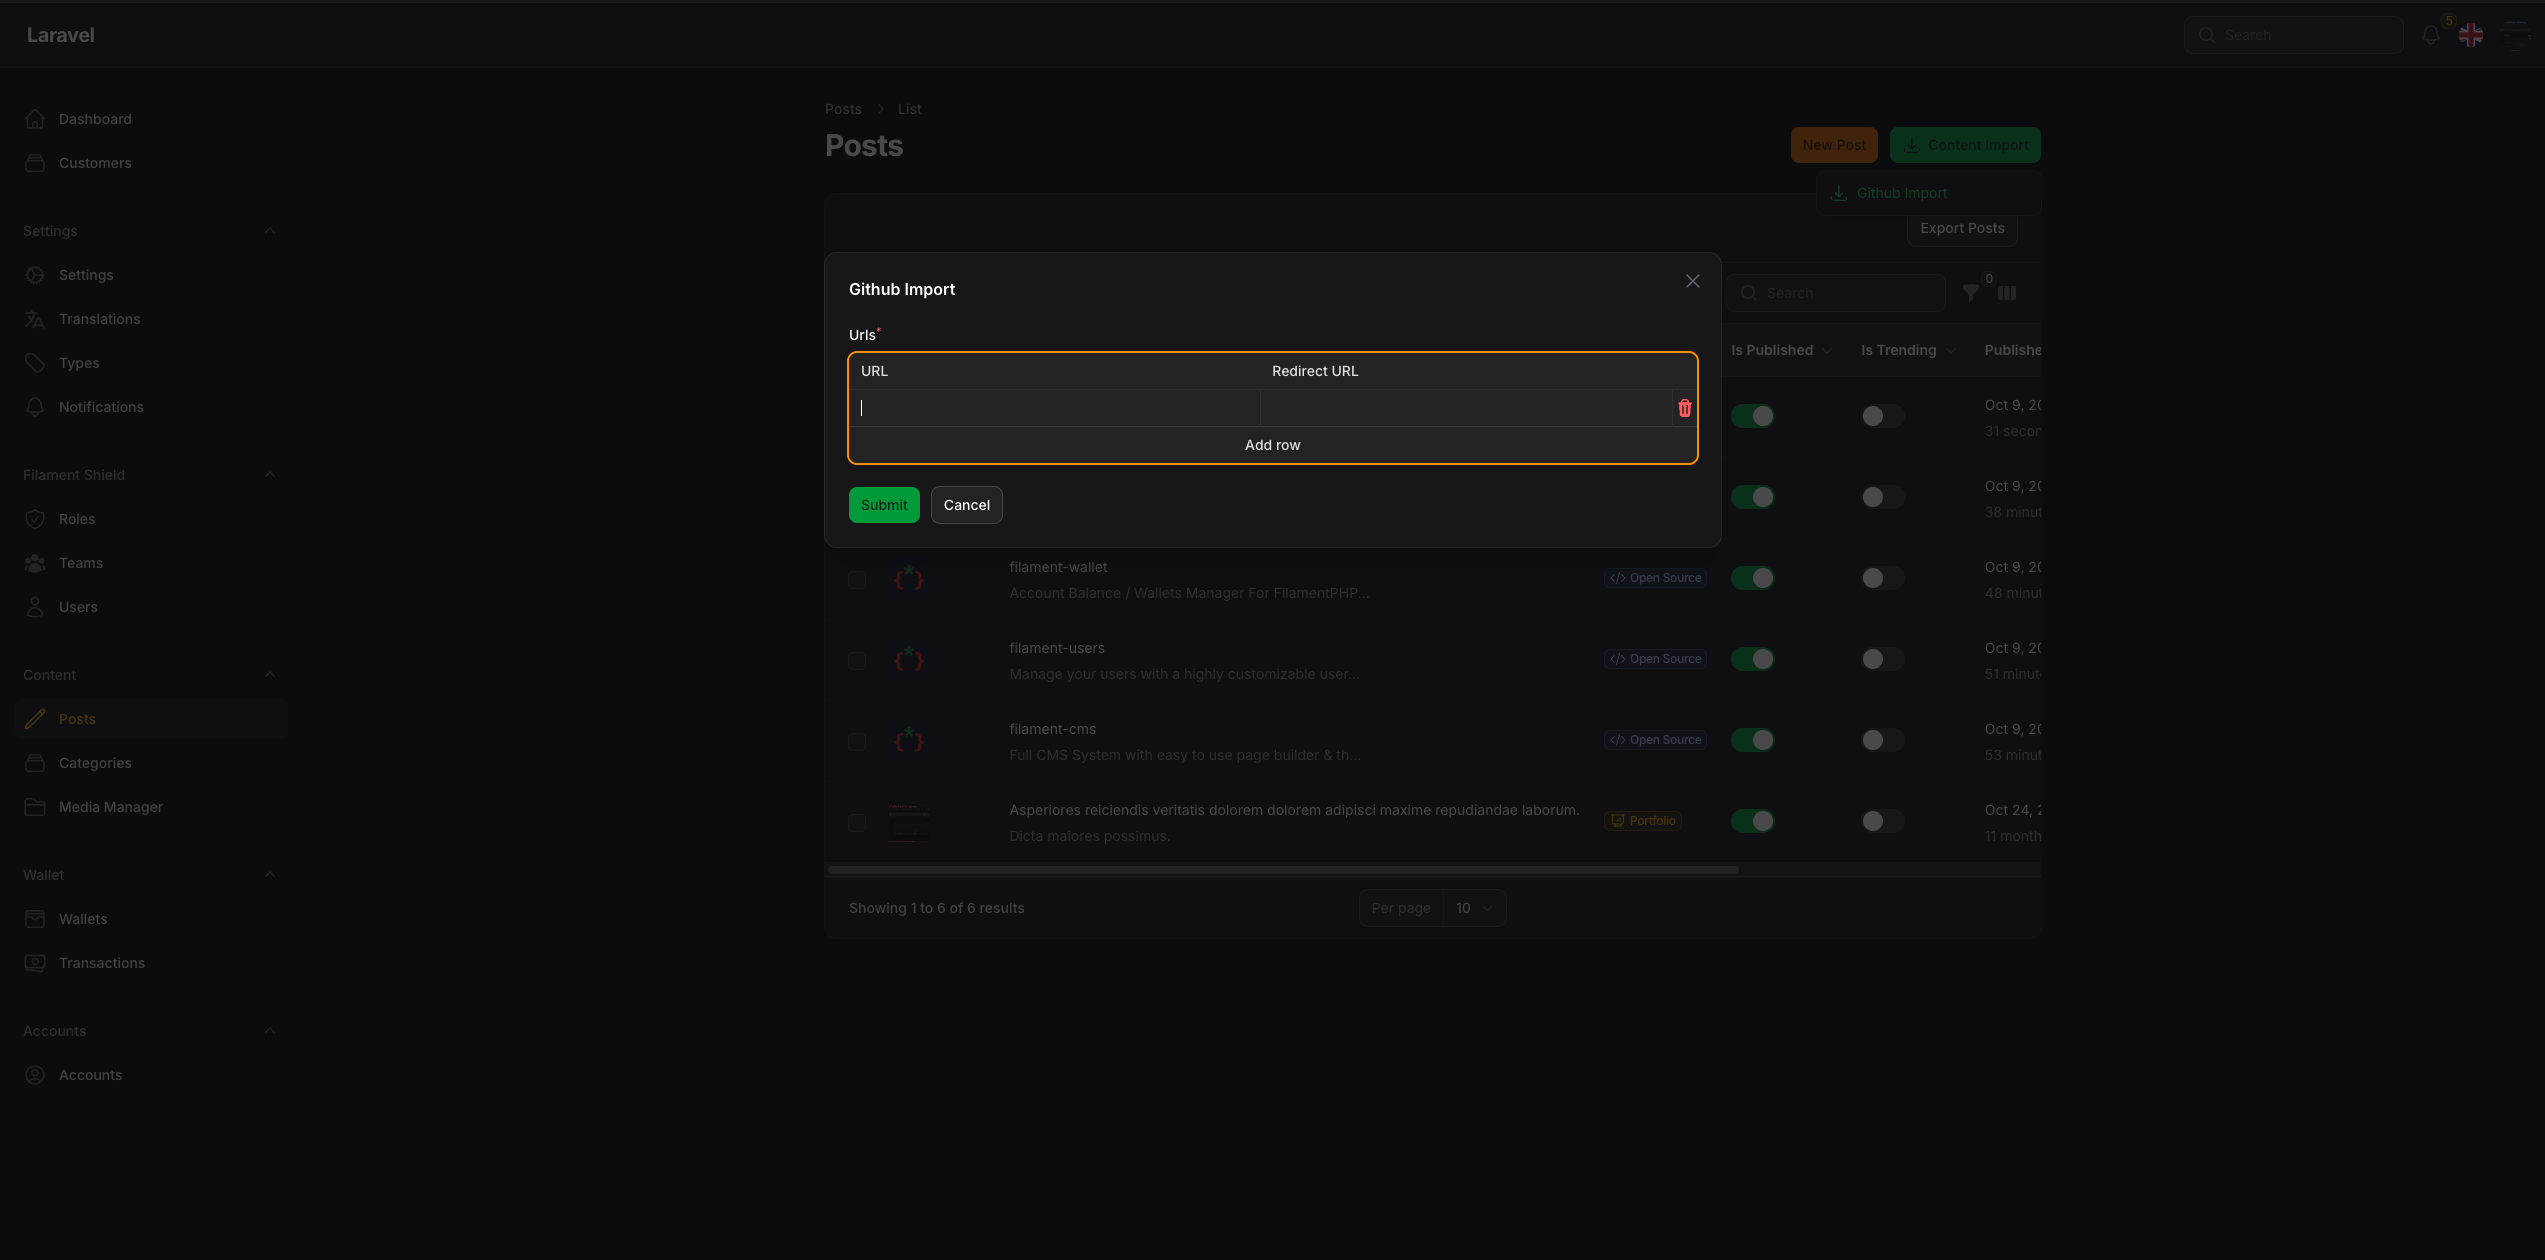Submit the Github Import form
Image resolution: width=2545 pixels, height=1260 pixels.
(884, 505)
